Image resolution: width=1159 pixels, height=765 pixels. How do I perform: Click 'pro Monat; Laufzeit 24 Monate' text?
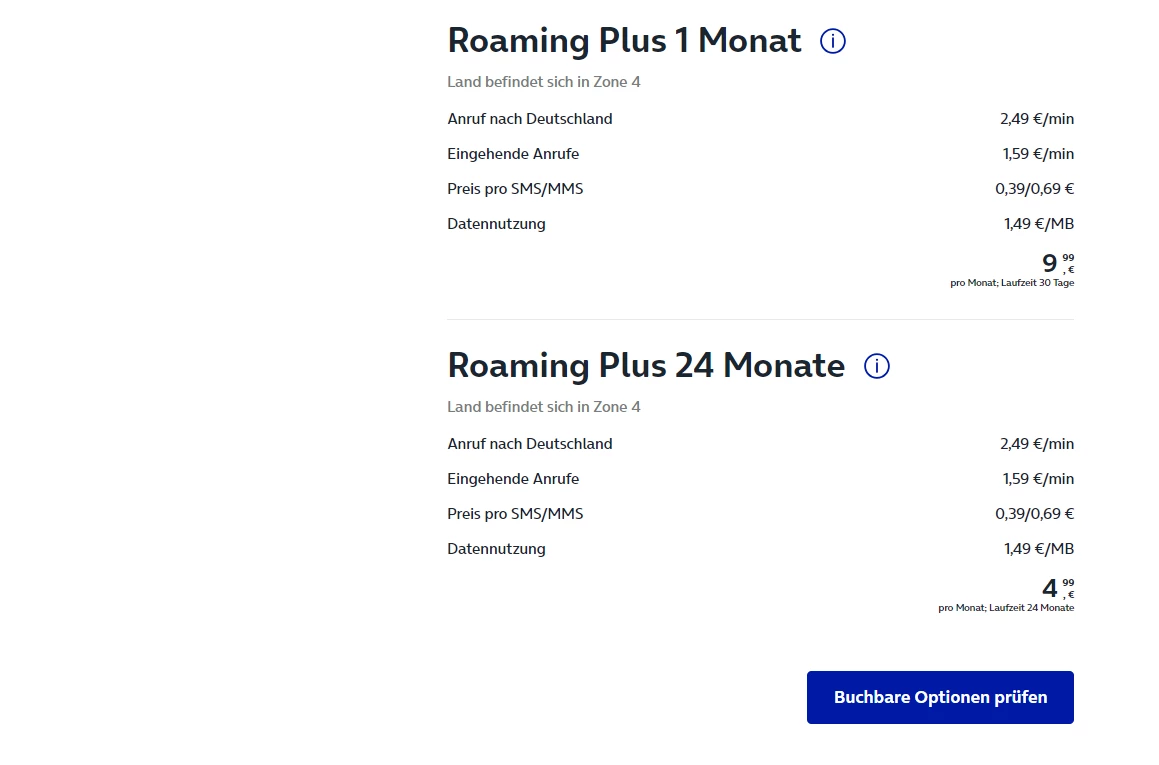tap(1005, 608)
